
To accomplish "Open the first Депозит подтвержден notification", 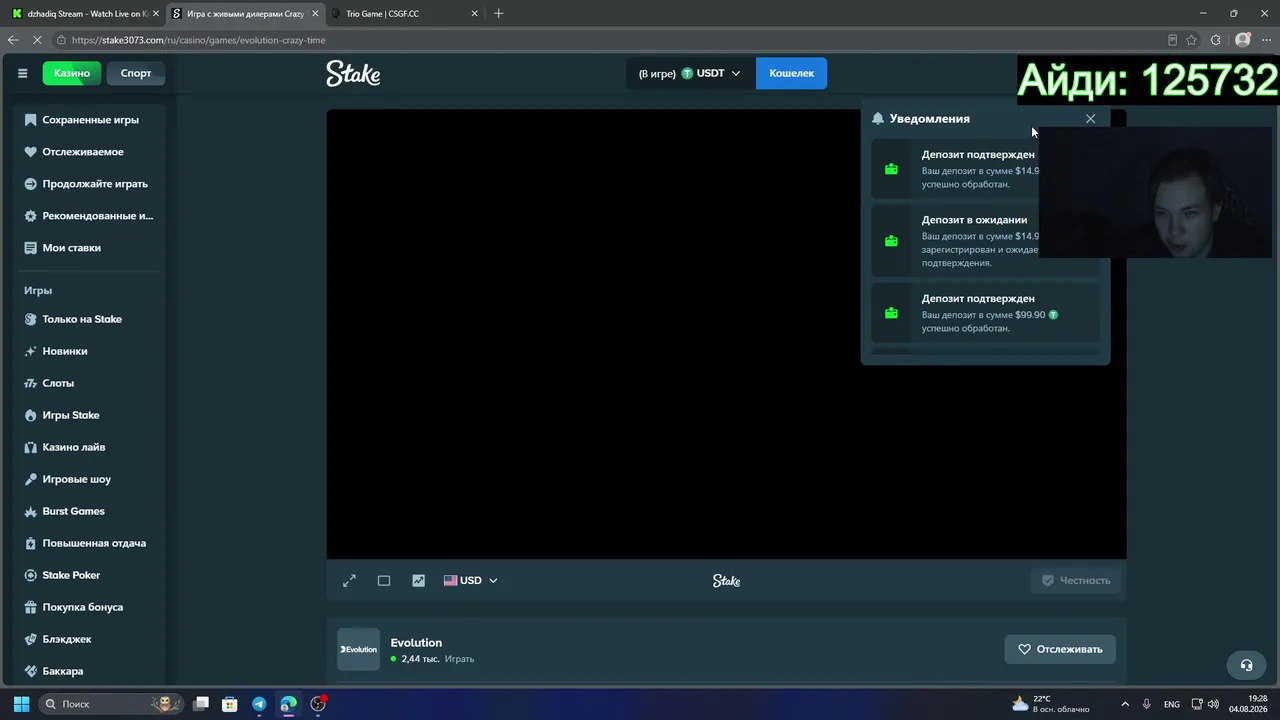I will (x=985, y=169).
